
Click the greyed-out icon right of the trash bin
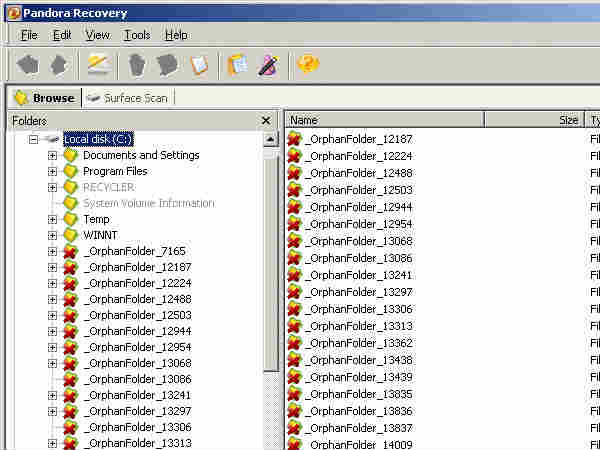167,64
